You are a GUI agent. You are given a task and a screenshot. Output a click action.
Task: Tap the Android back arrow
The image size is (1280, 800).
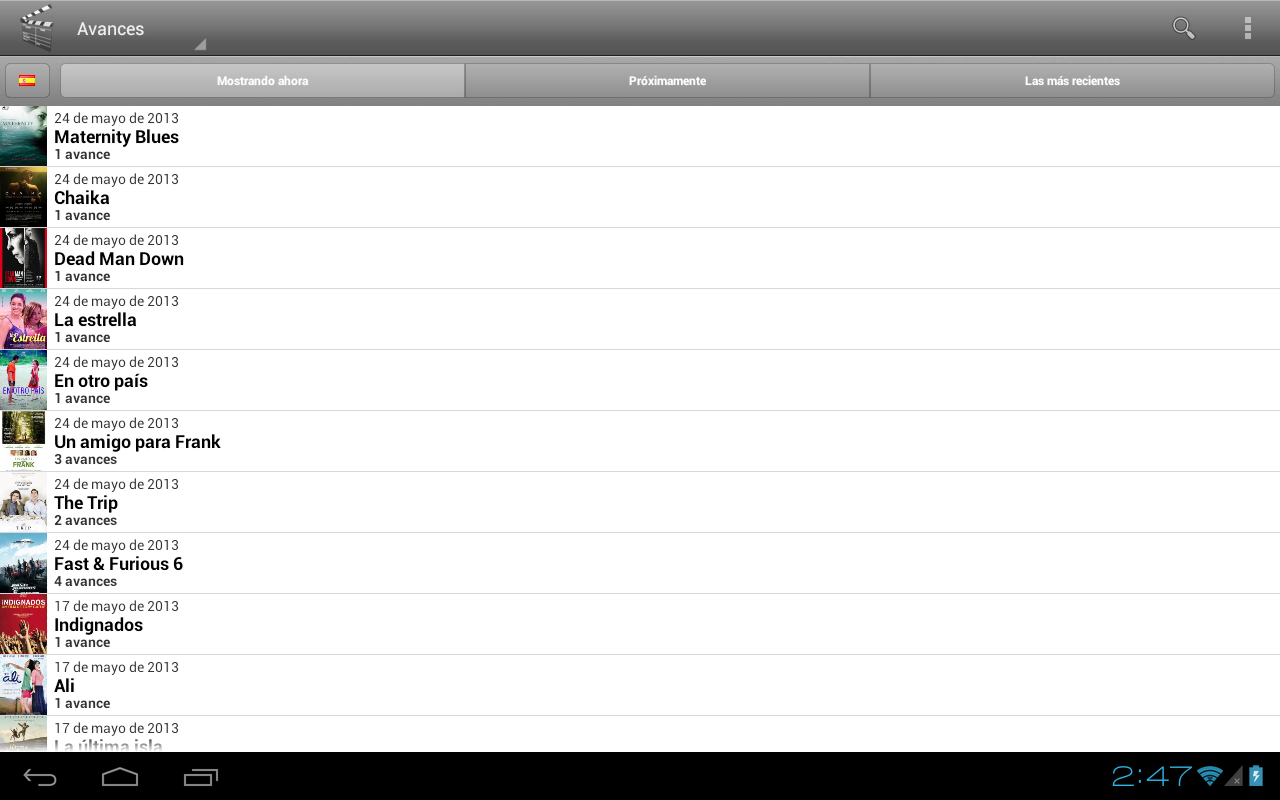coord(40,777)
